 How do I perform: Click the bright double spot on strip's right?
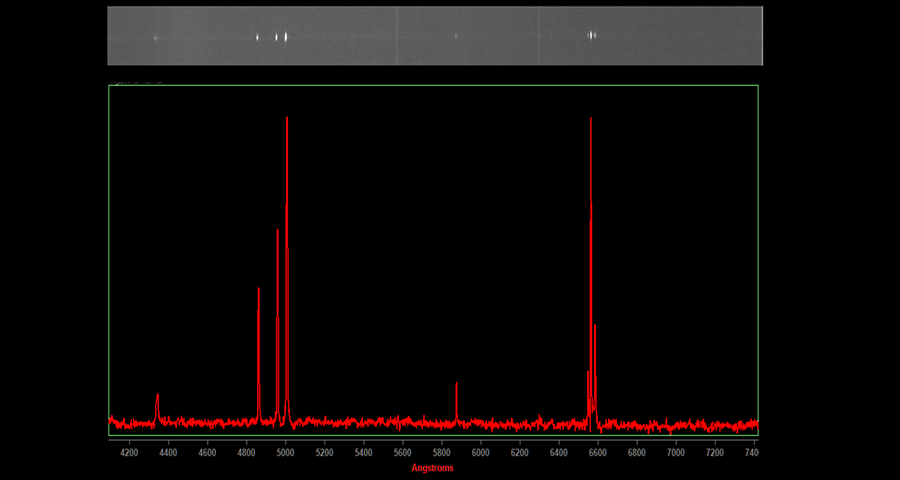pos(592,35)
